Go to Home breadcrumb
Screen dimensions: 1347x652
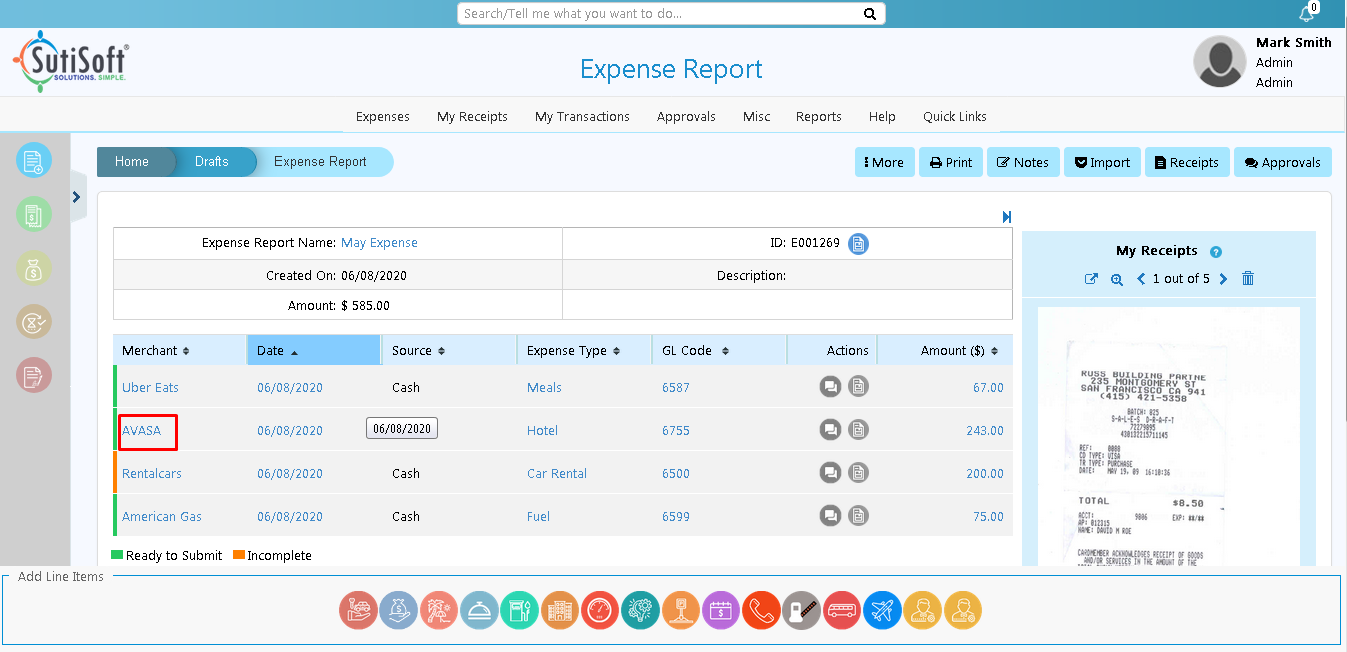coord(132,162)
